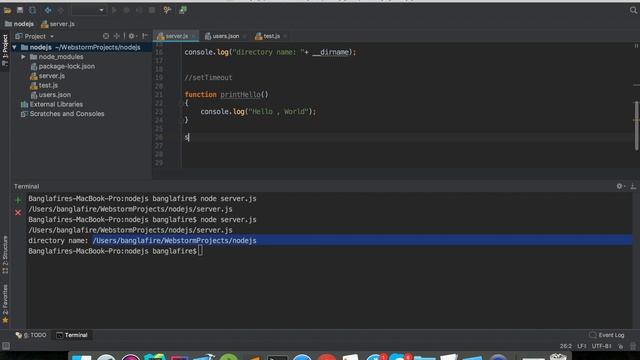640x360 pixels.
Task: Click the closing brace fold marker
Action: coord(180,120)
